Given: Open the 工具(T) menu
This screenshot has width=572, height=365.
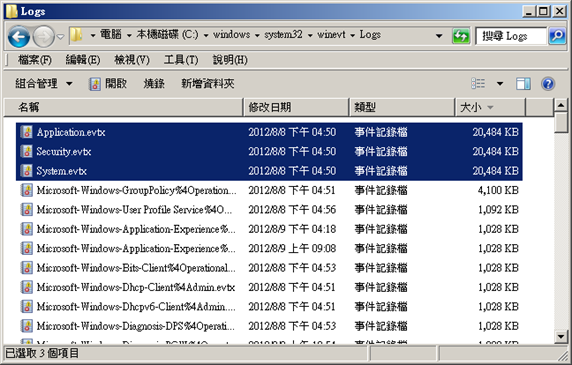Looking at the screenshot, I should click(181, 60).
